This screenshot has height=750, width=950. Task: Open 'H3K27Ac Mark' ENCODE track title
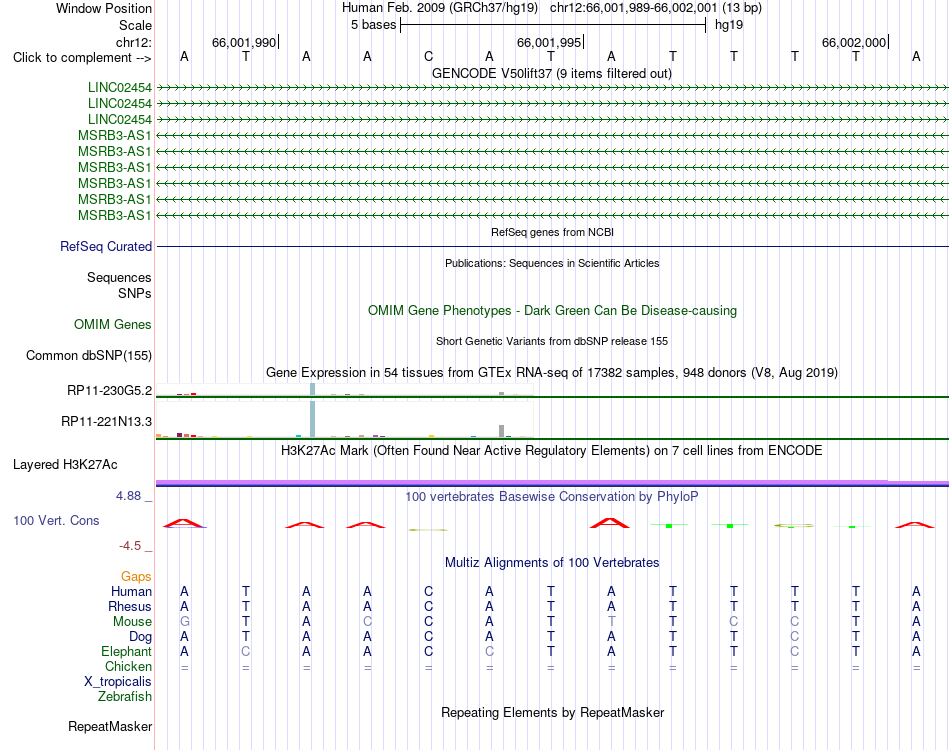point(551,451)
